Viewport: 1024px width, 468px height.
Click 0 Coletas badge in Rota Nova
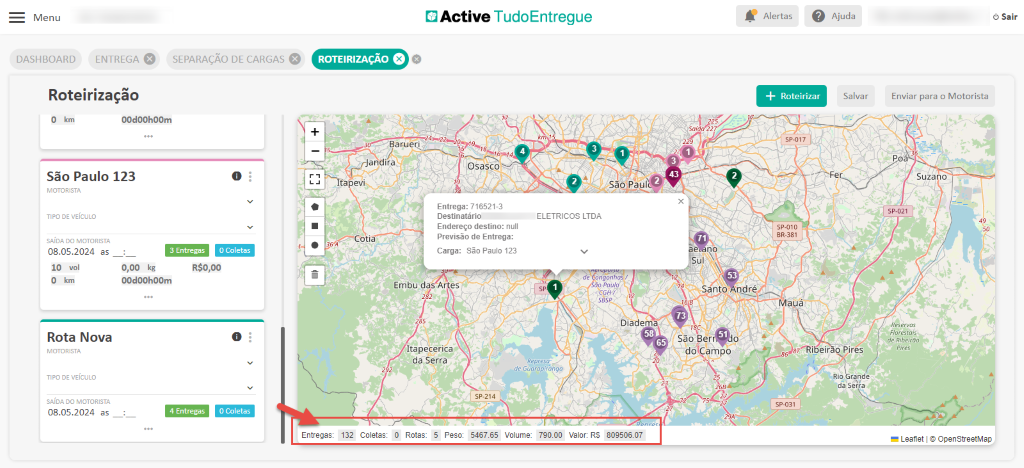coord(234,411)
